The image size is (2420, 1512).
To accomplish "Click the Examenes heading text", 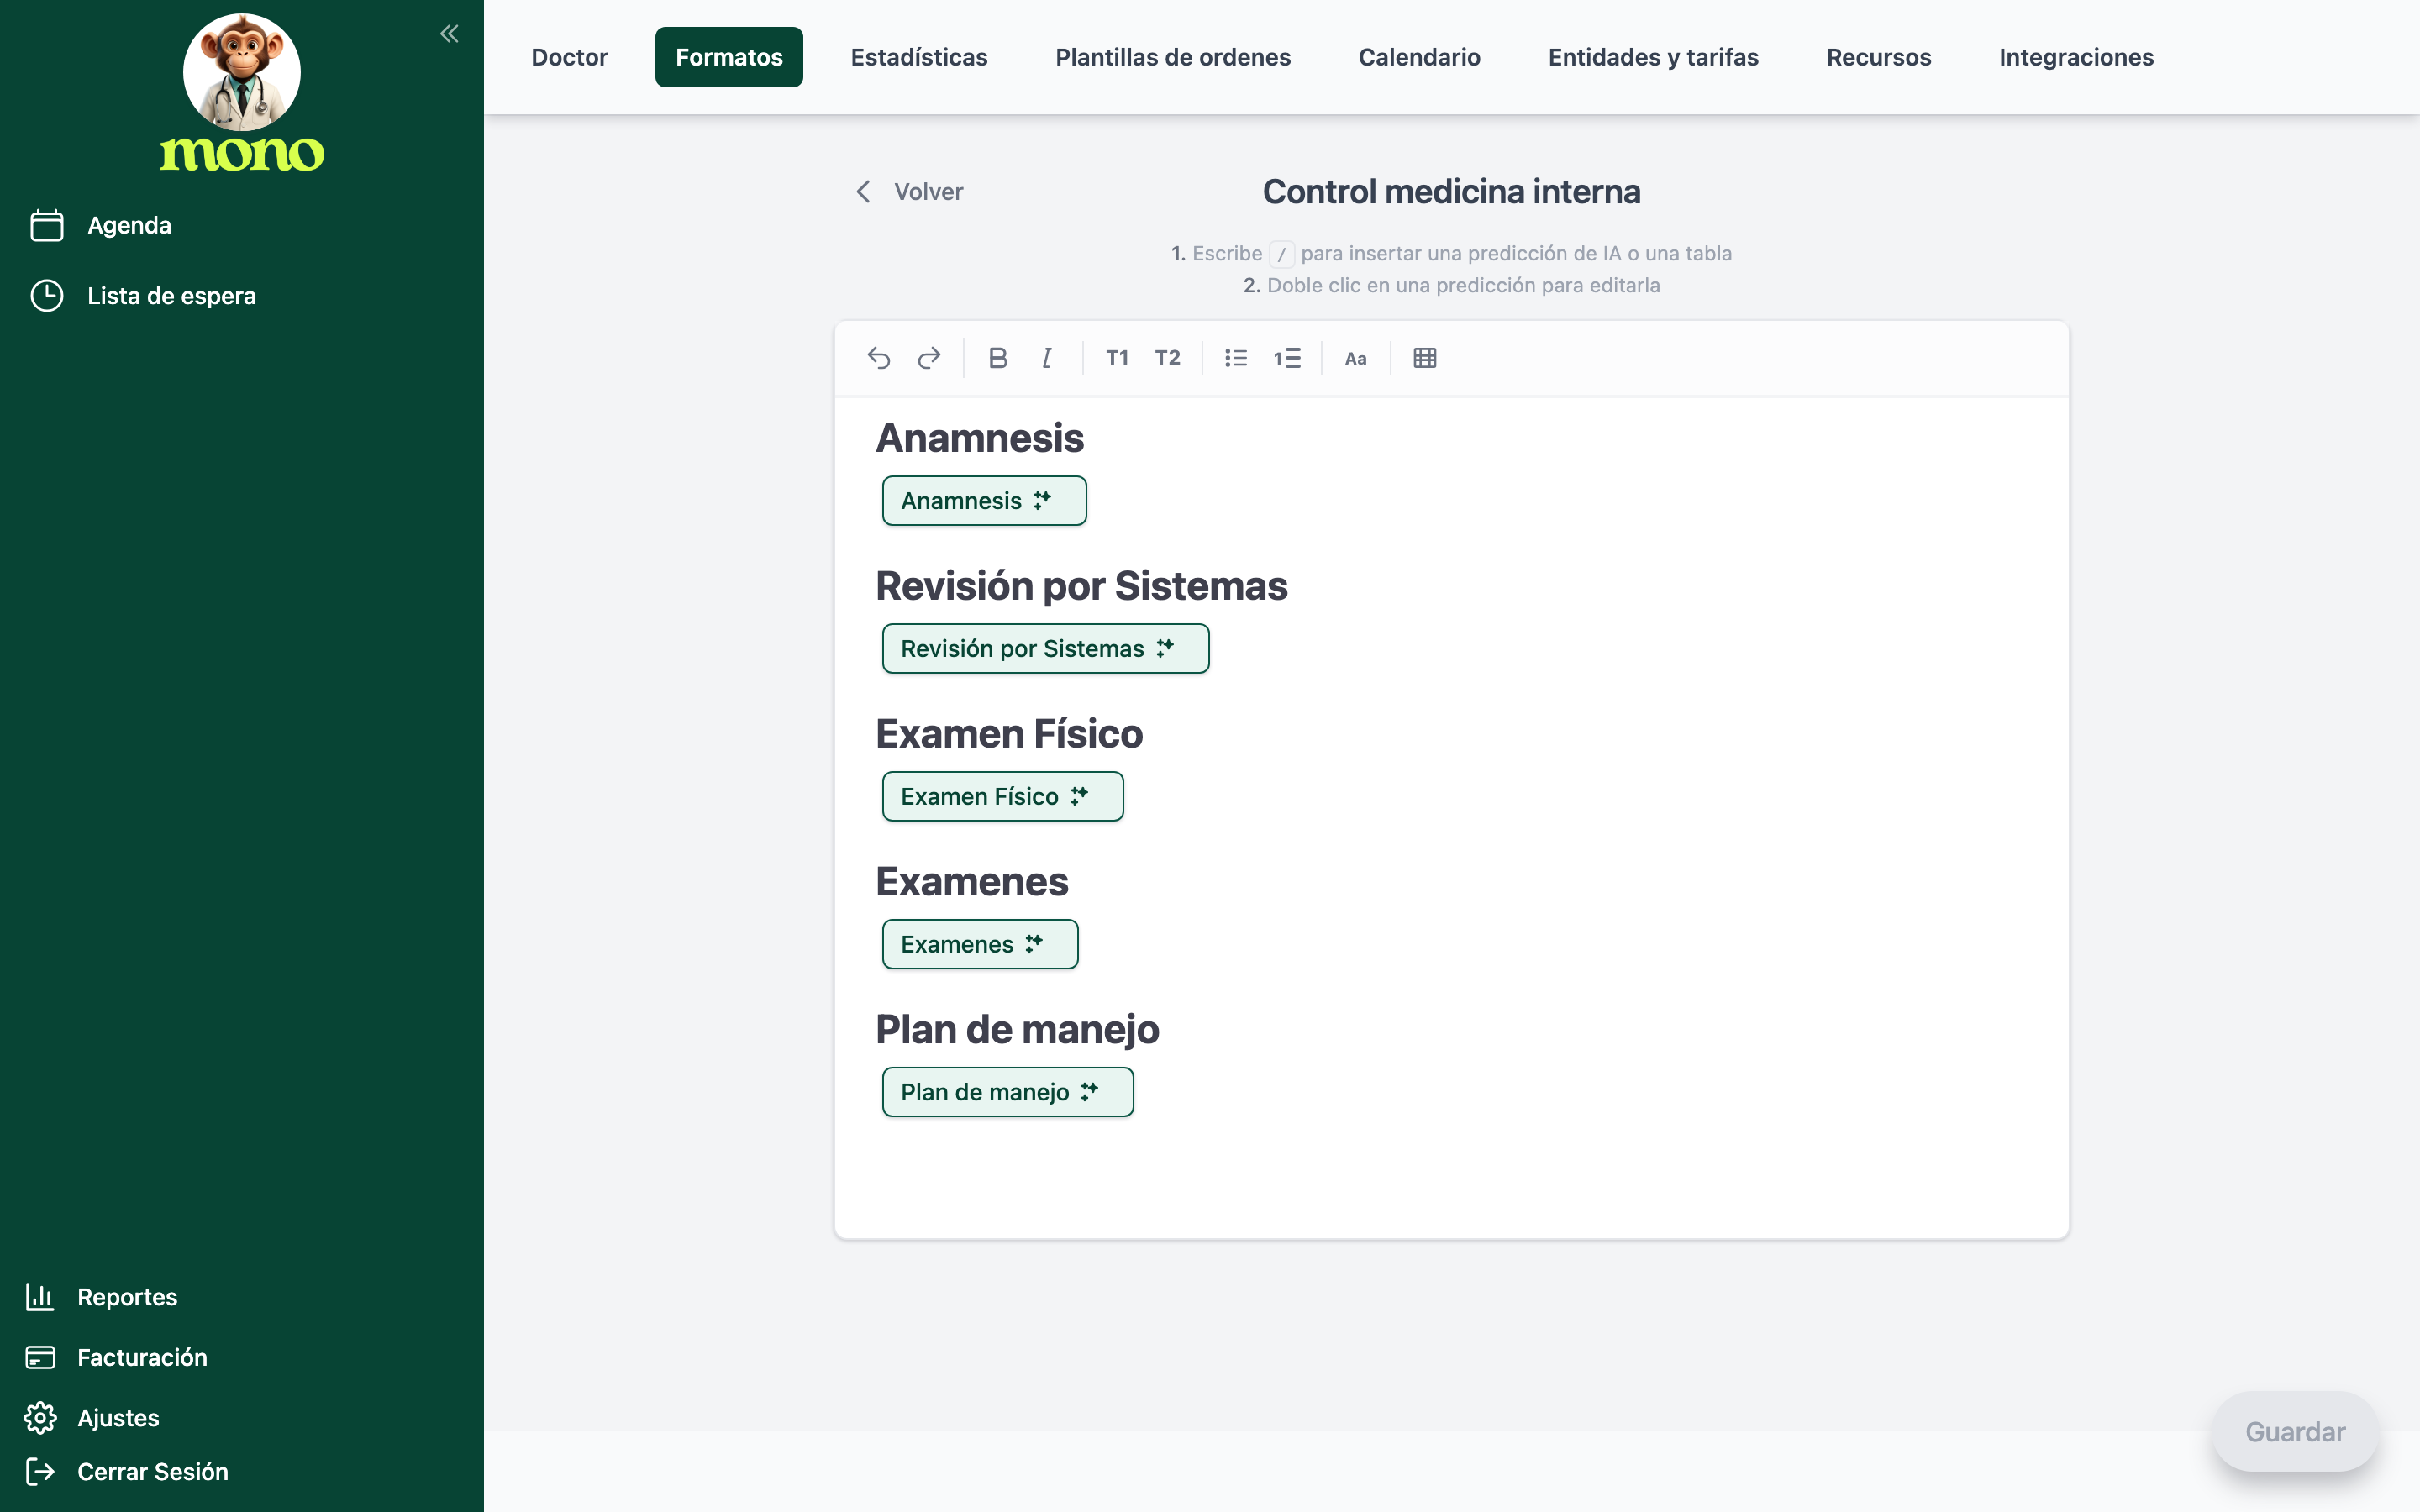I will click(972, 882).
